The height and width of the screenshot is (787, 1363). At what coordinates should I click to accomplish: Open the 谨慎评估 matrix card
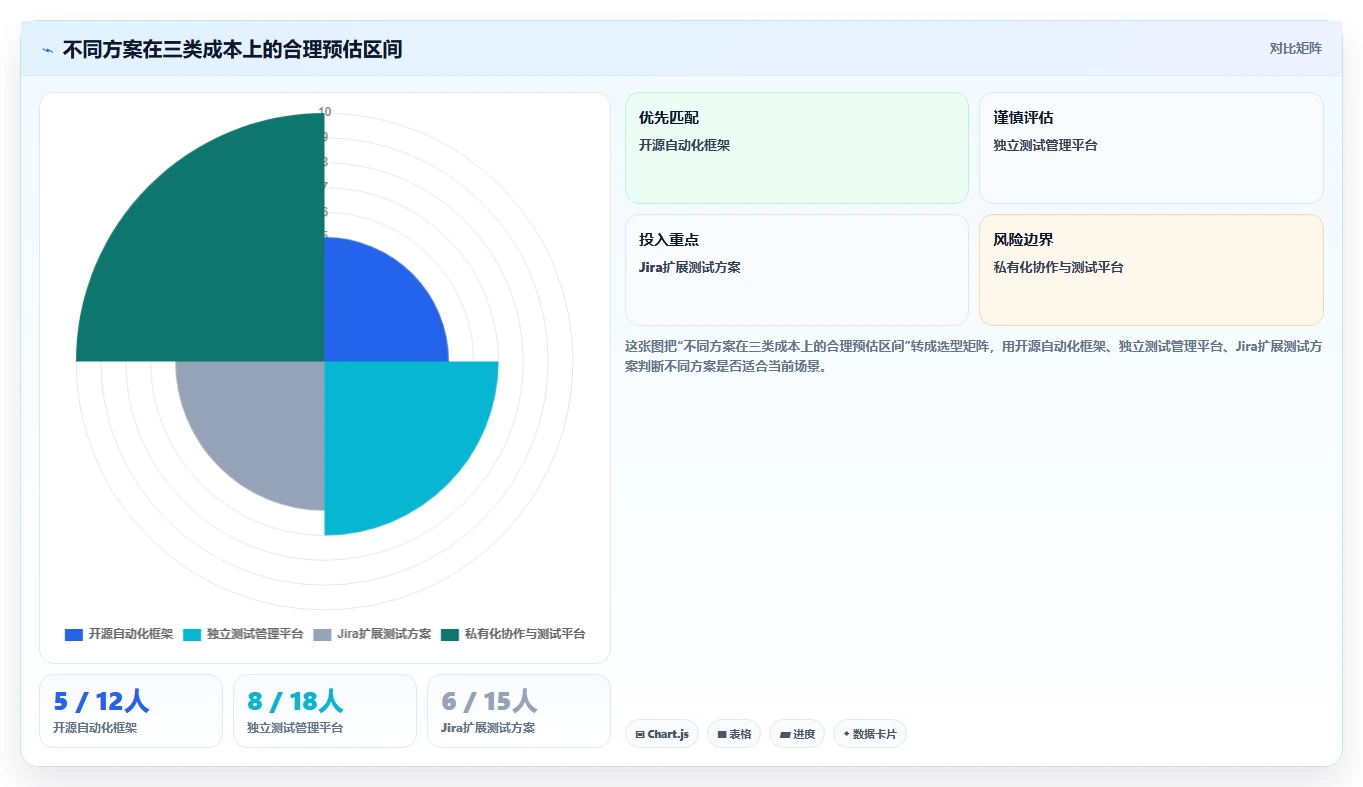pyautogui.click(x=1151, y=148)
